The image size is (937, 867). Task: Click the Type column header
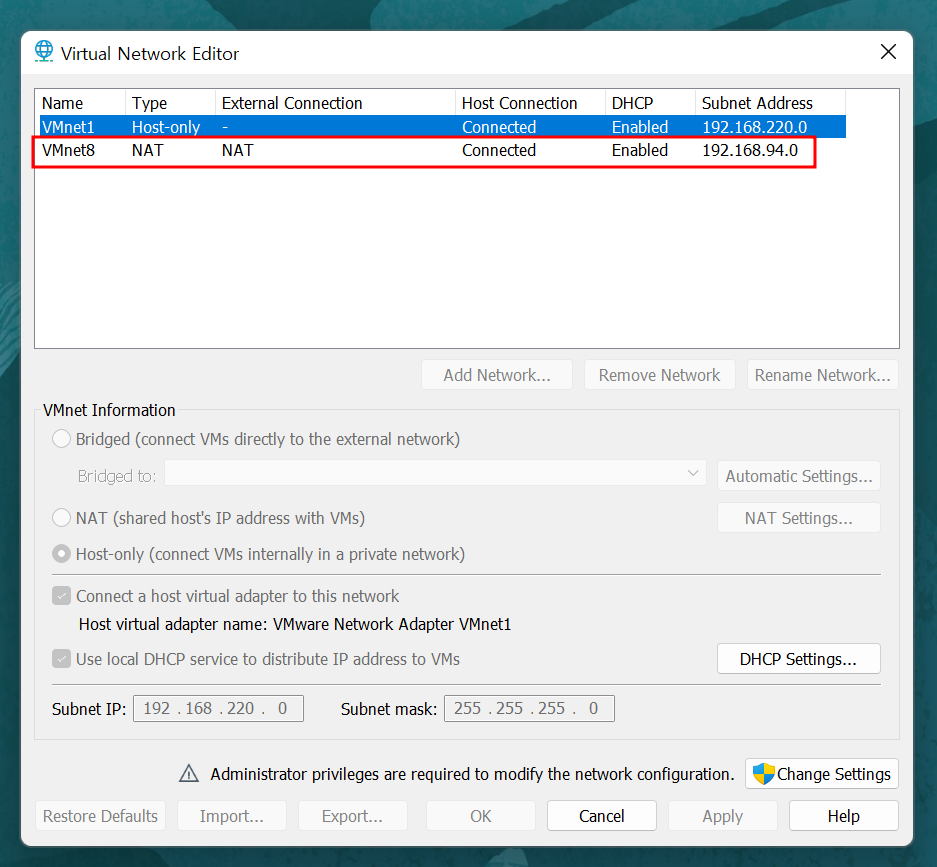point(170,103)
